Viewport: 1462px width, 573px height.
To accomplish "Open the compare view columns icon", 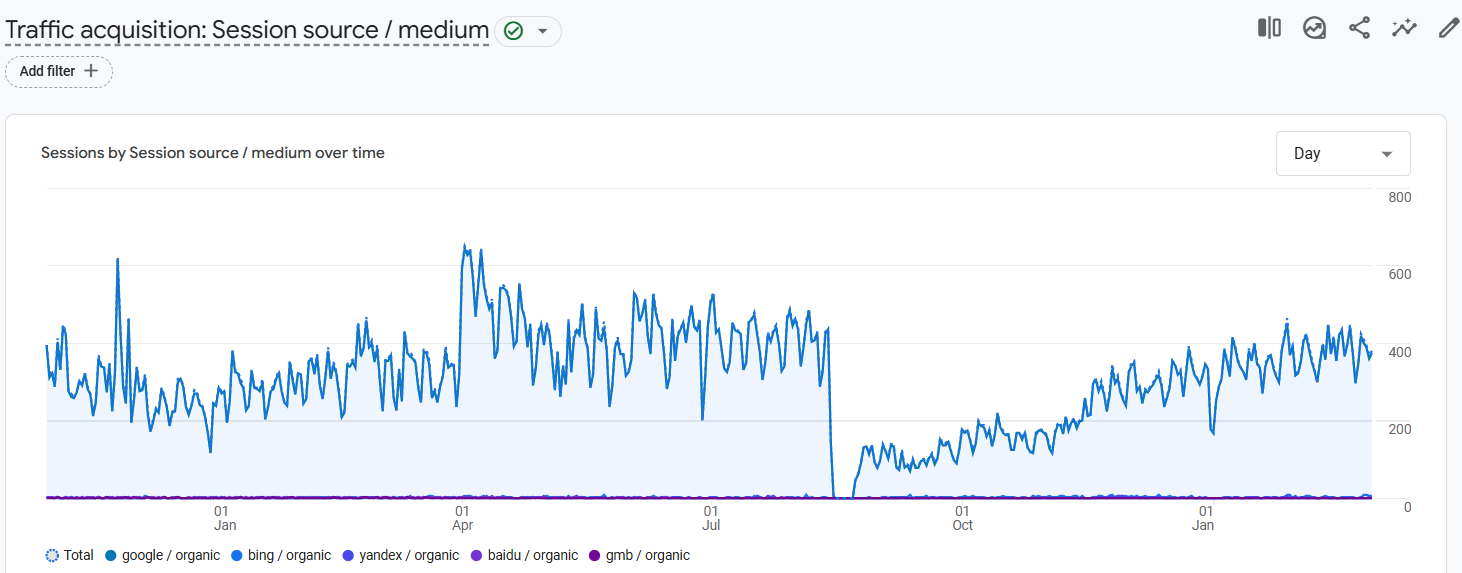I will [1269, 28].
